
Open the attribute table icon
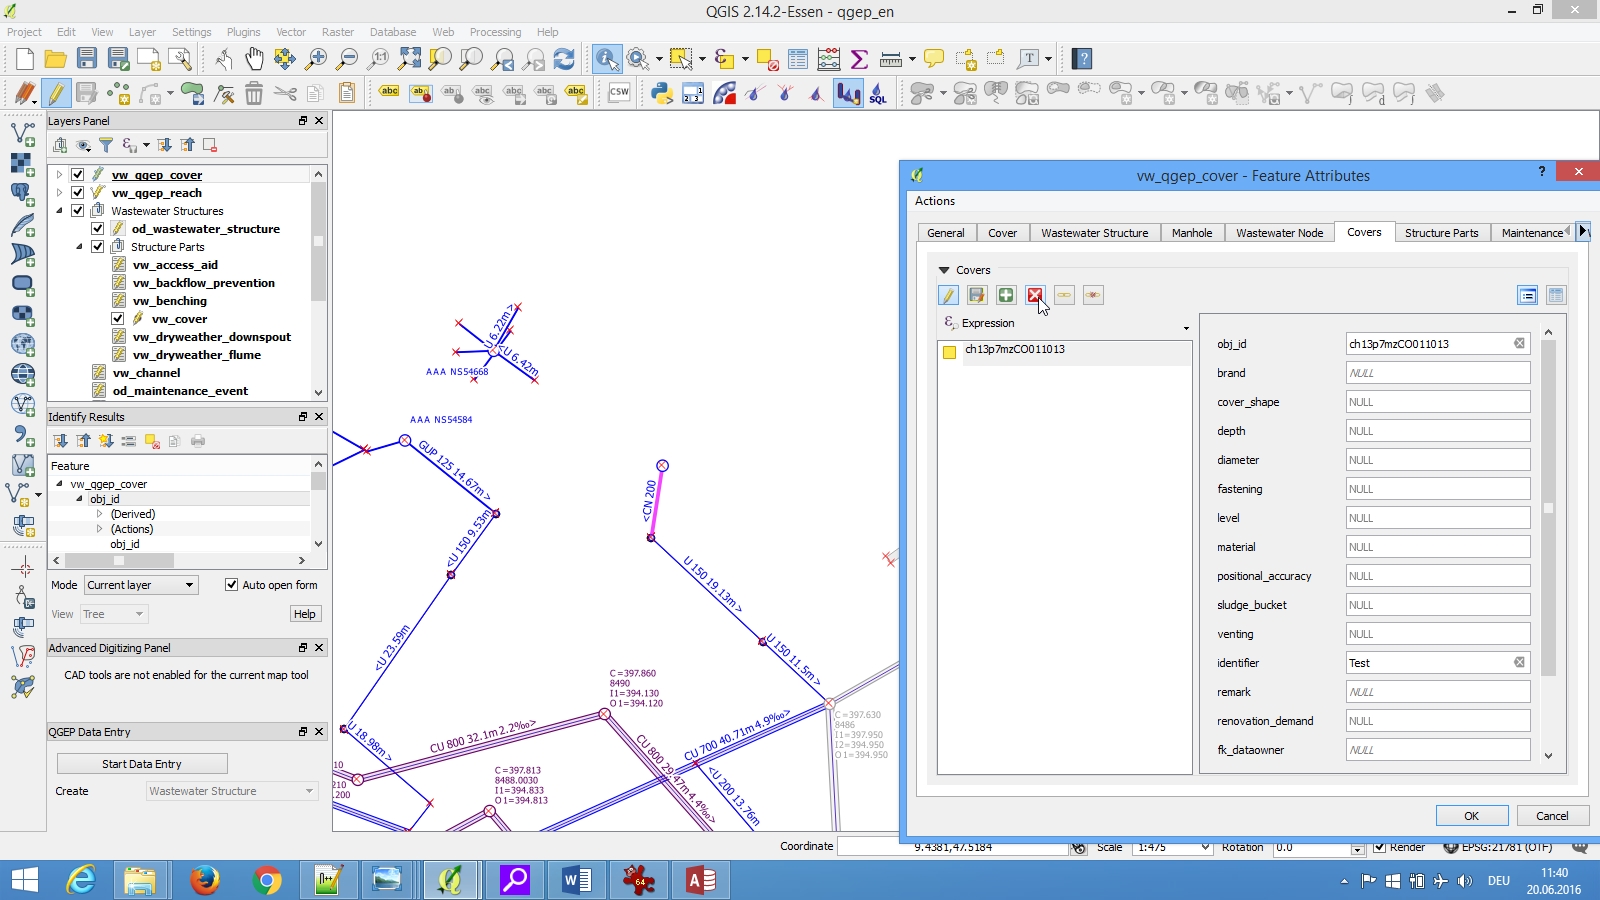(798, 59)
